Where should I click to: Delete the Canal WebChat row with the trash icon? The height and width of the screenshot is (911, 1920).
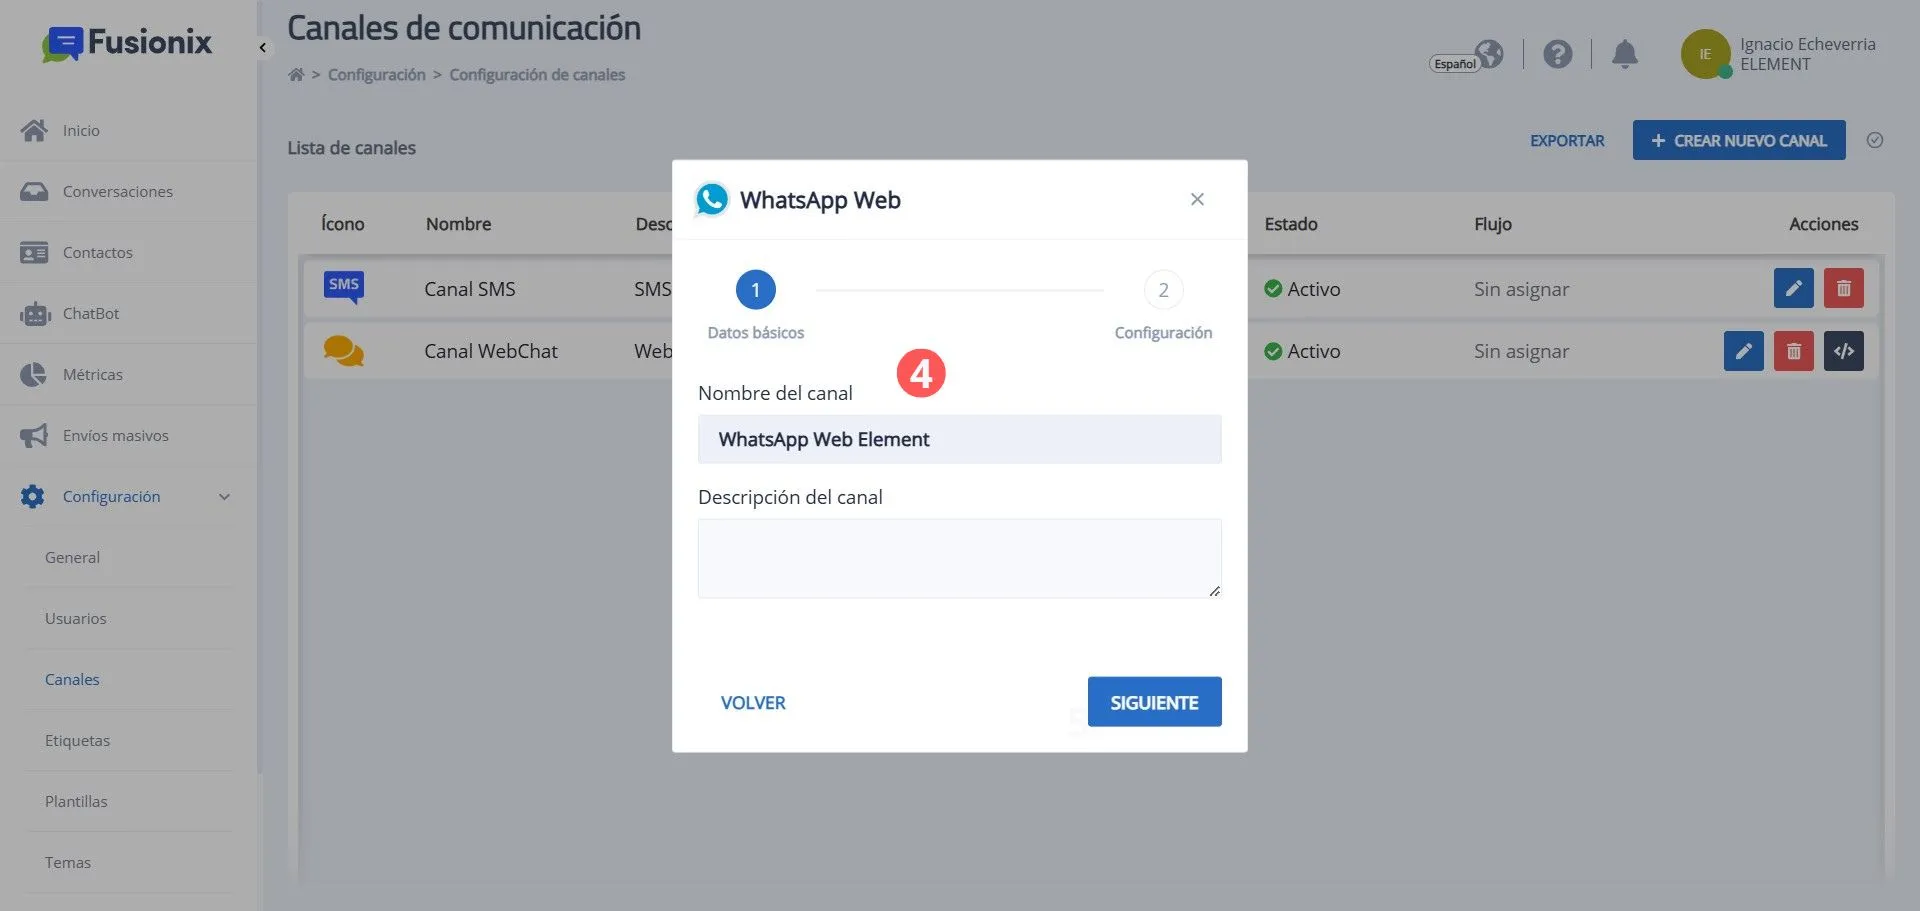tap(1793, 351)
